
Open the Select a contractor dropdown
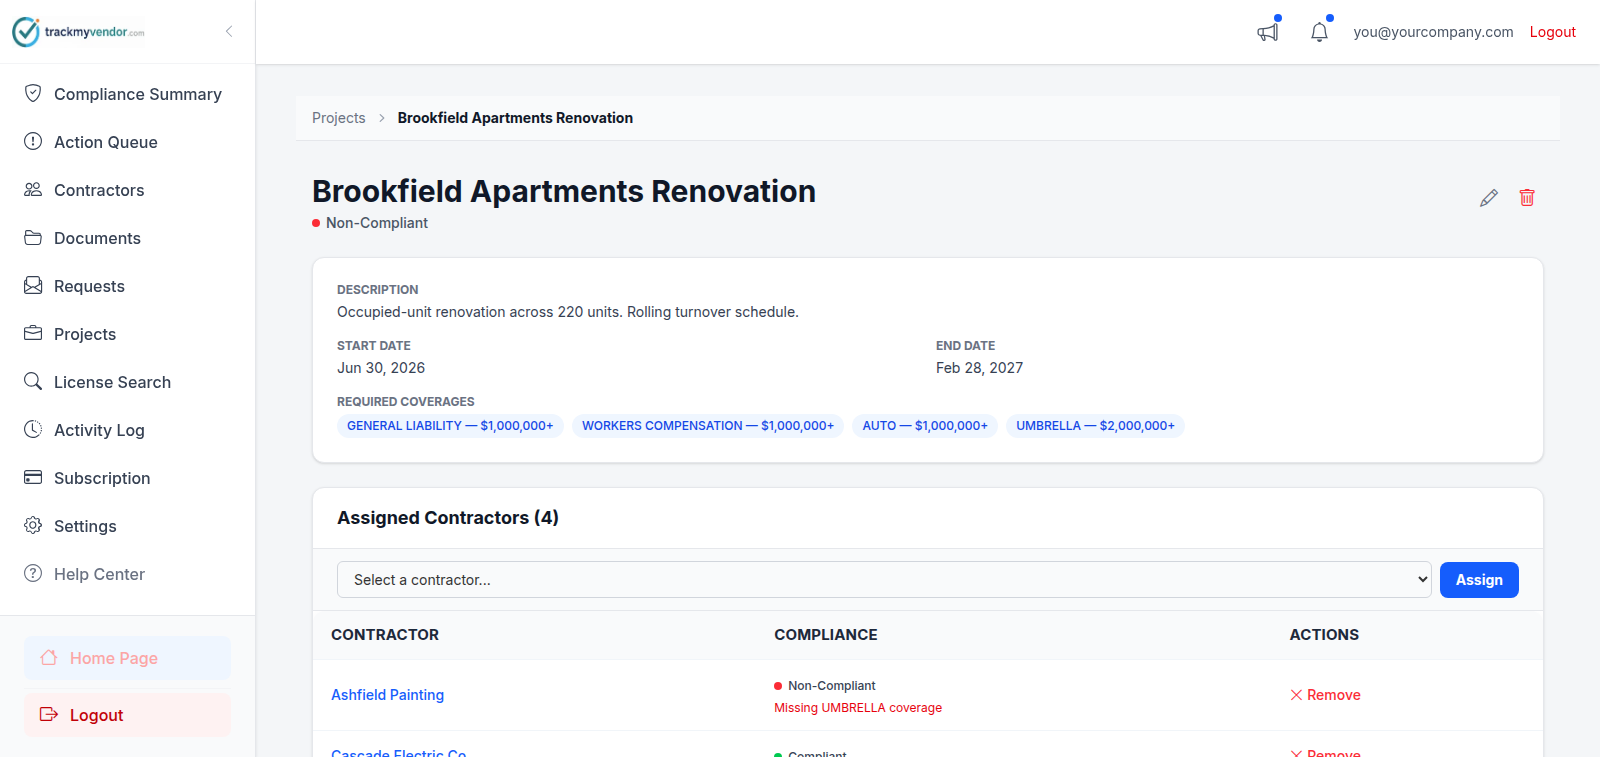884,580
